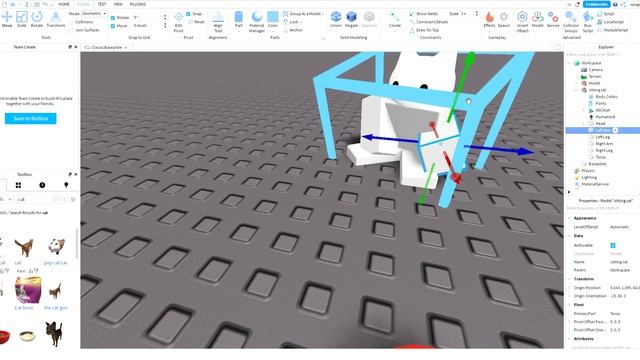Screen dimensions: 640x360
Task: Collapse the Transform properties section
Action: pyautogui.click(x=570, y=279)
